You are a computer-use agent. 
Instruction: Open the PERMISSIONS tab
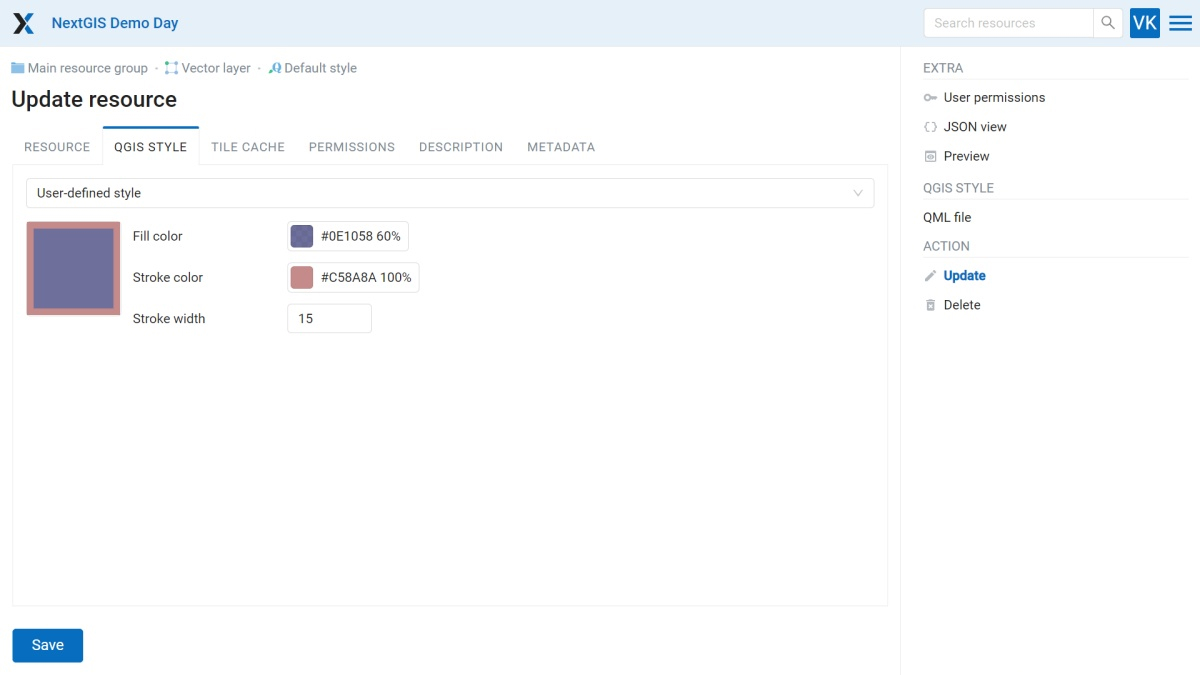point(351,146)
